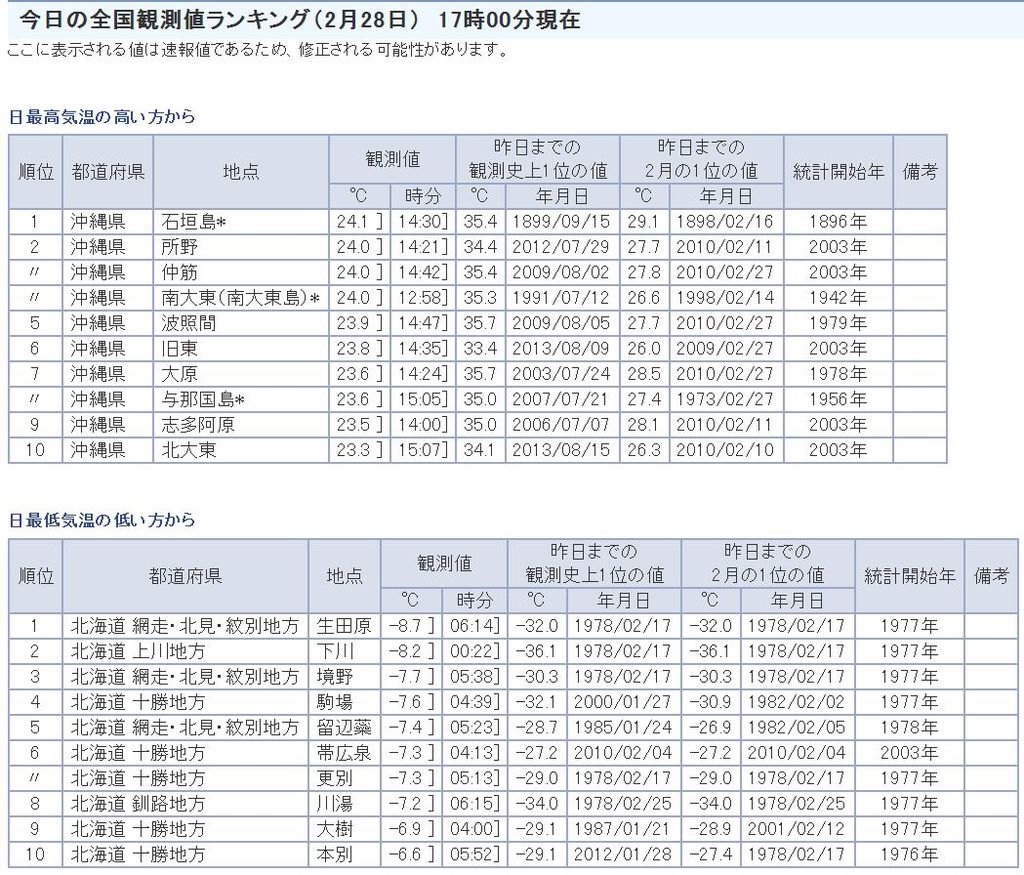Click the 日最低気温の低い方から section heading
This screenshot has height=875, width=1024.
101,520
